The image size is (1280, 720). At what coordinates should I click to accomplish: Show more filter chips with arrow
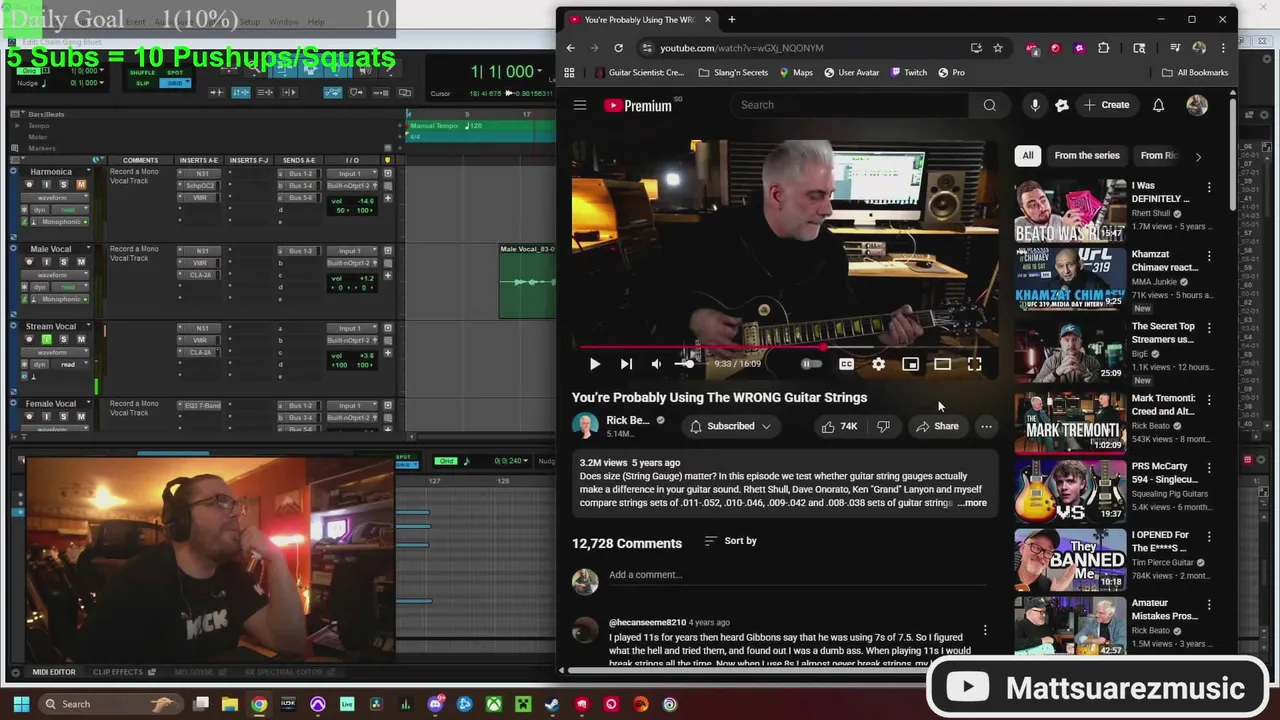(1198, 156)
